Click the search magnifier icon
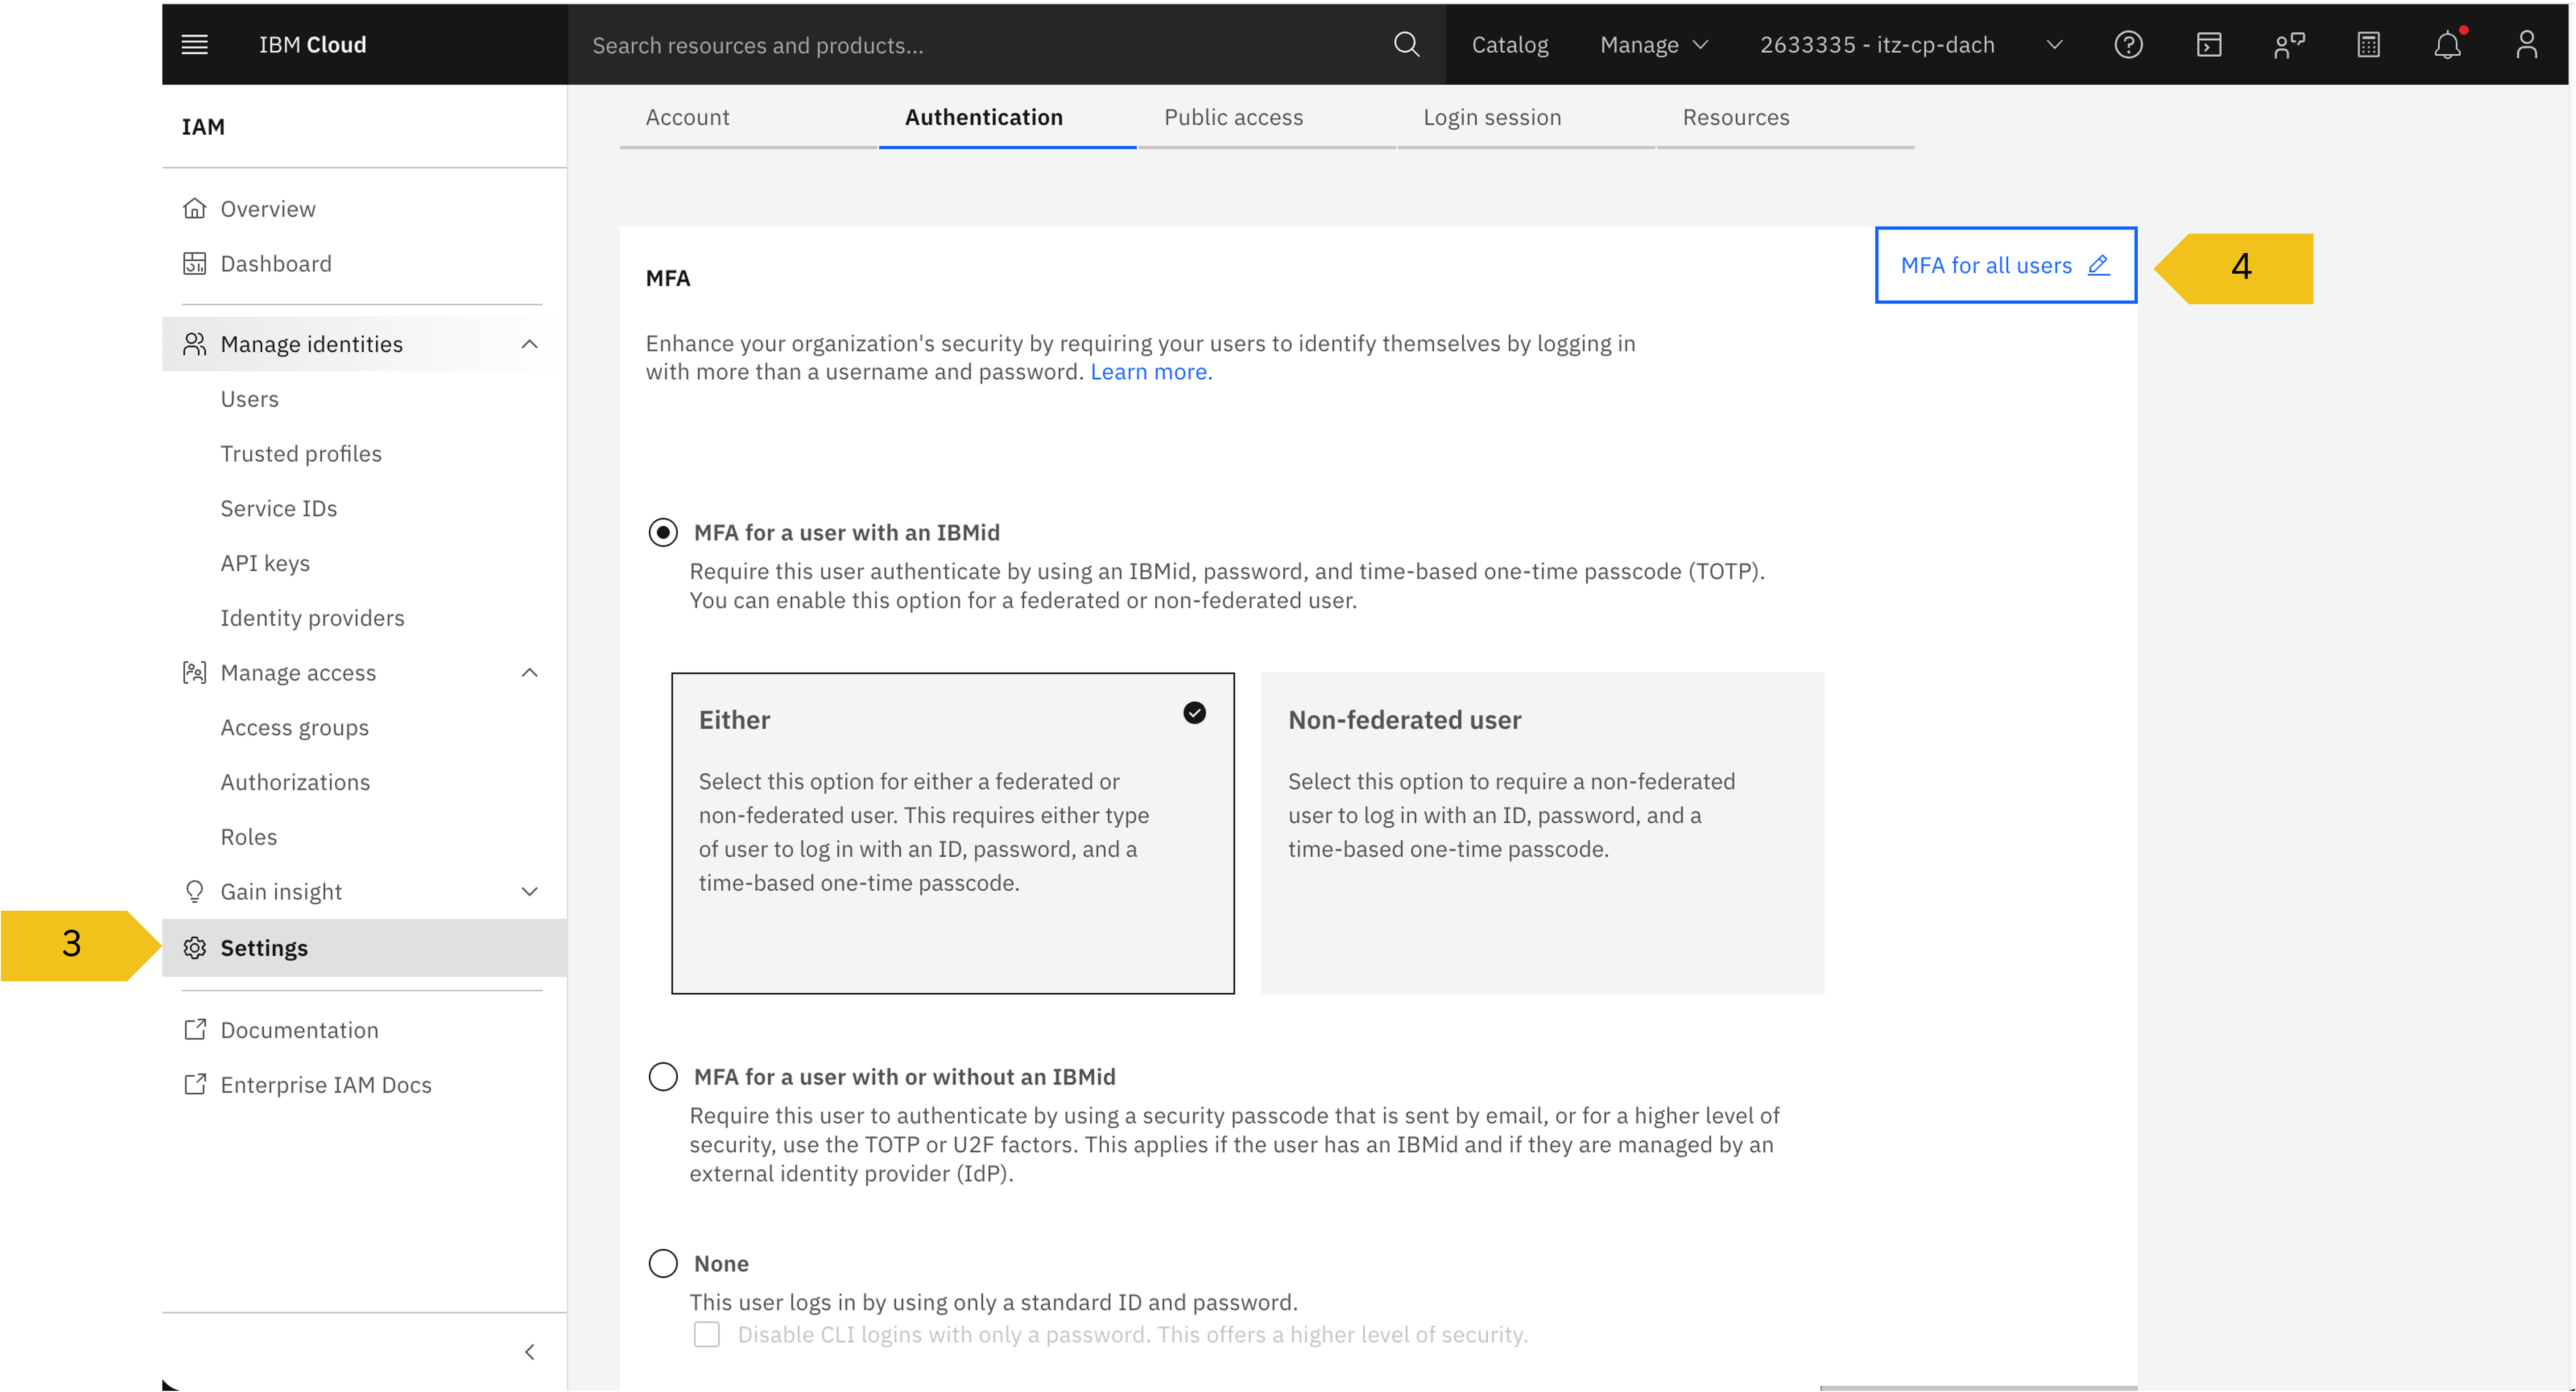 pos(1406,44)
